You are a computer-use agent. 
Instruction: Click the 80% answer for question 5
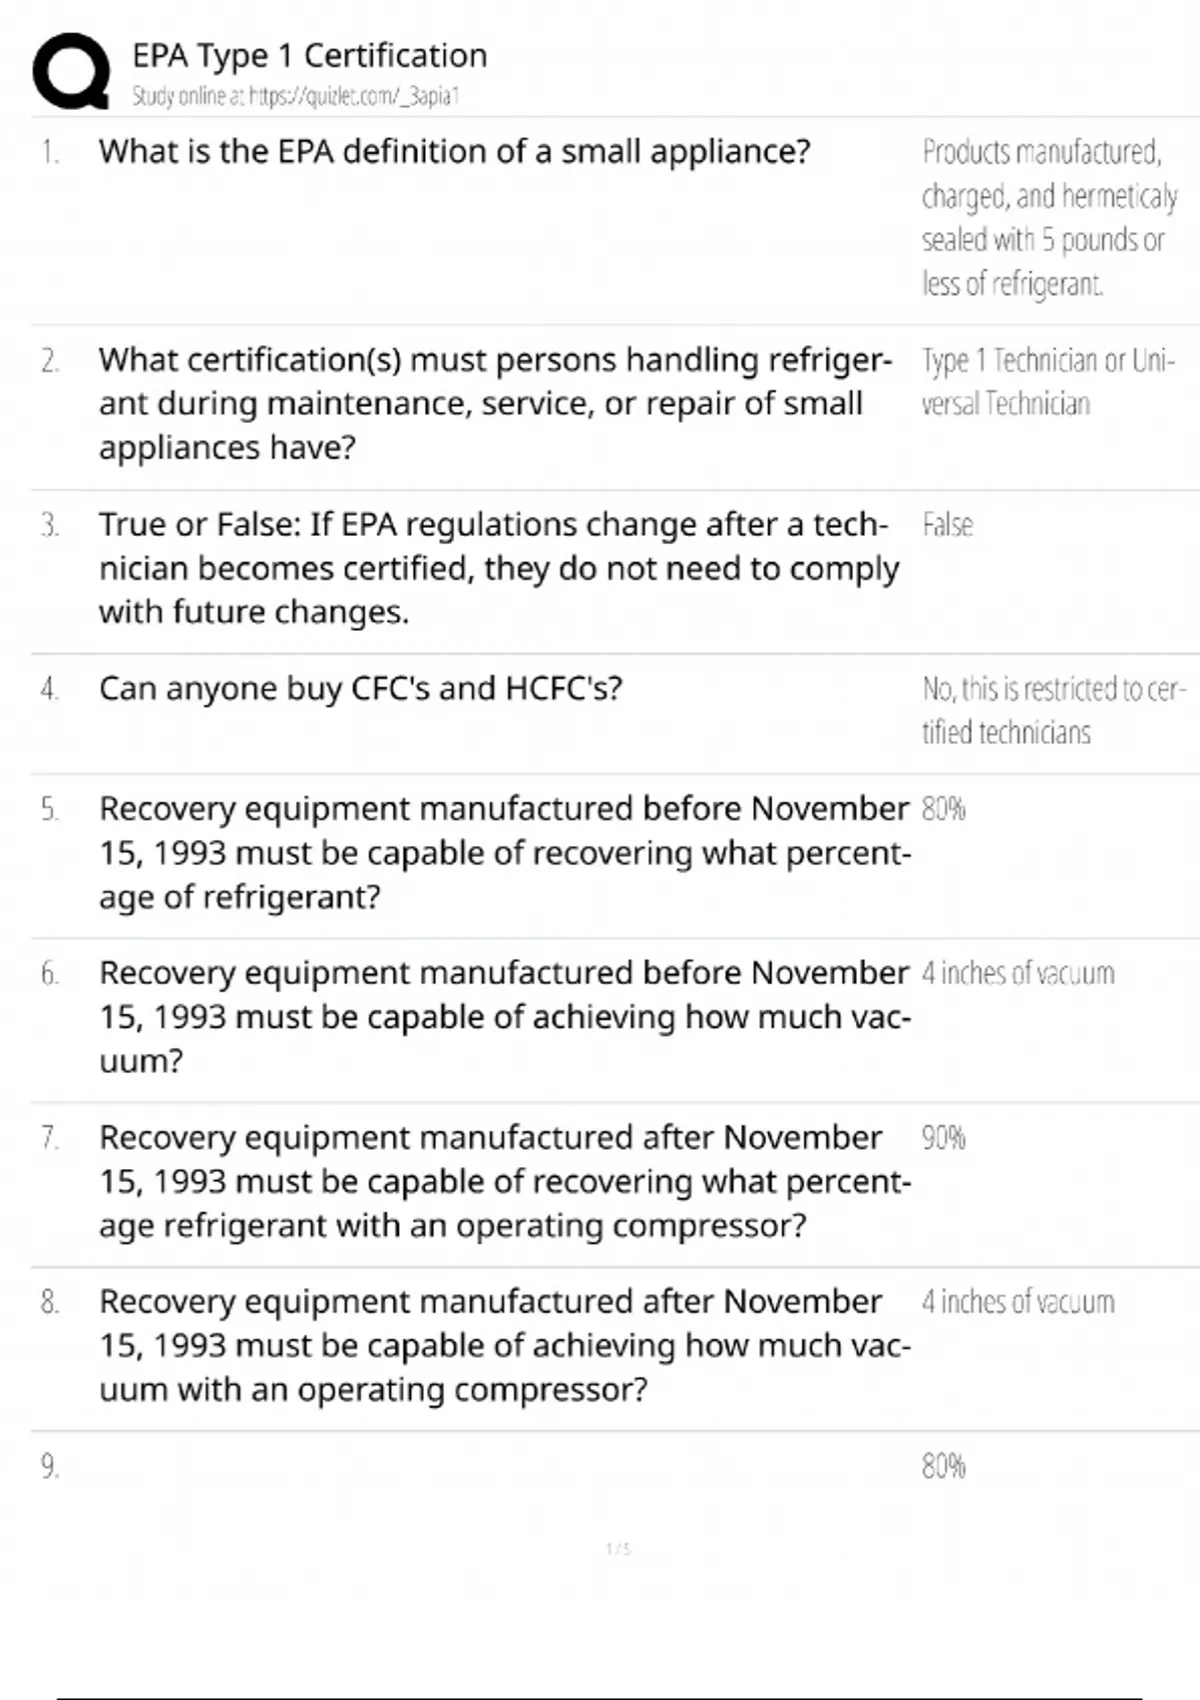943,808
